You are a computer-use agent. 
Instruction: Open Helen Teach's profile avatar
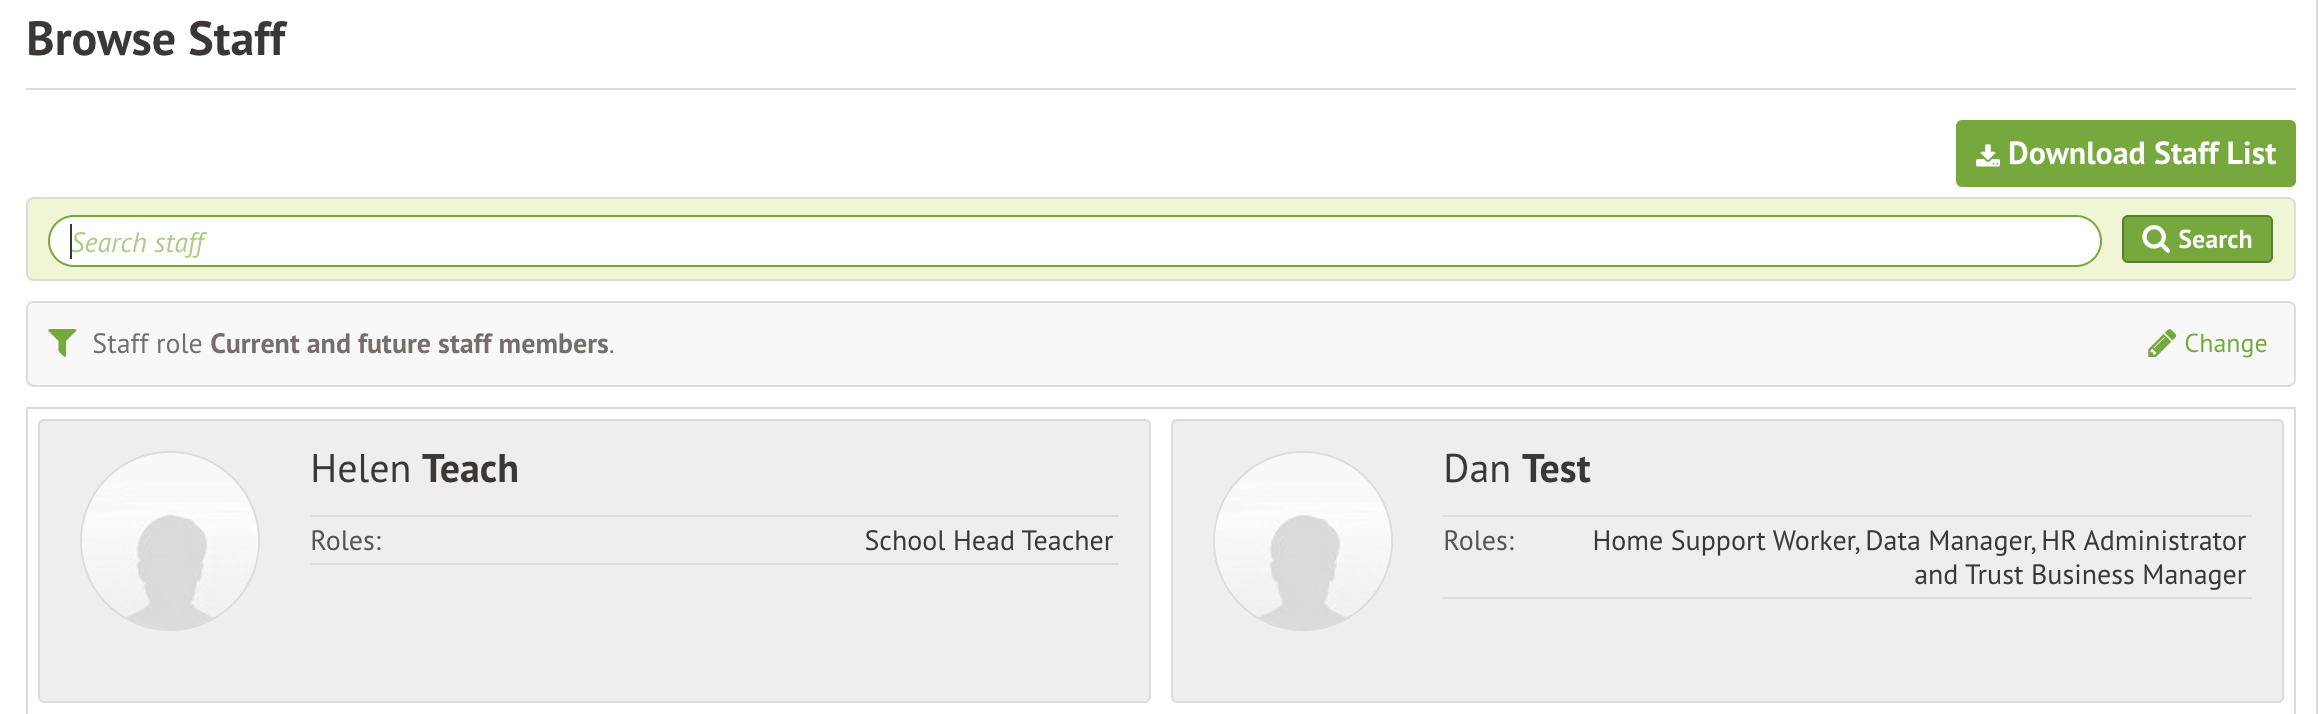point(170,541)
